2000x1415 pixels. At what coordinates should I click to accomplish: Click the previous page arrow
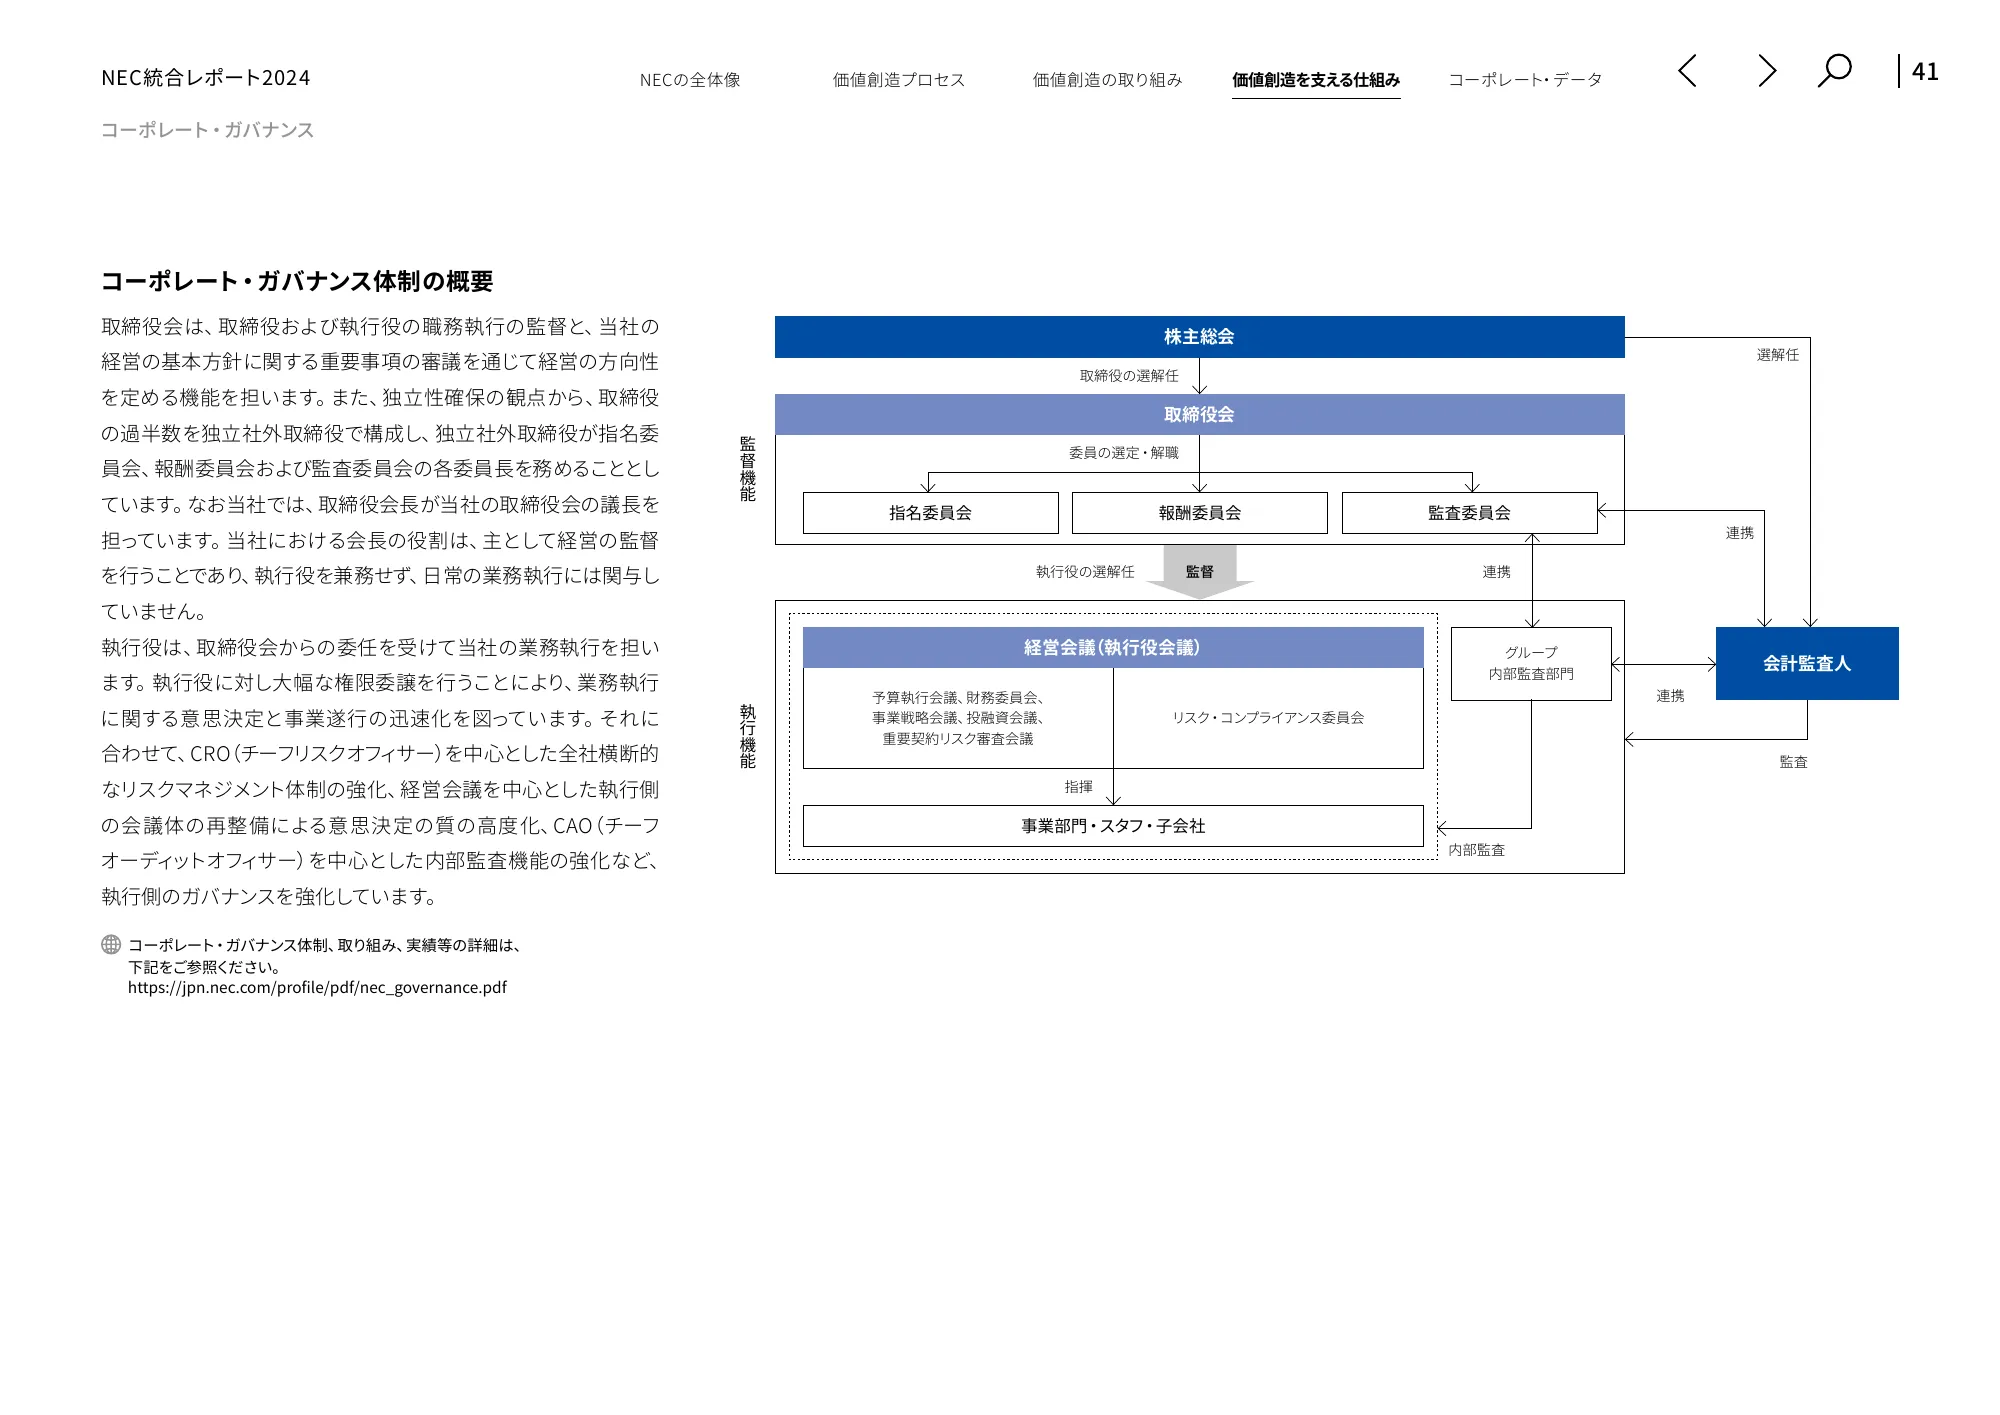coord(1688,72)
